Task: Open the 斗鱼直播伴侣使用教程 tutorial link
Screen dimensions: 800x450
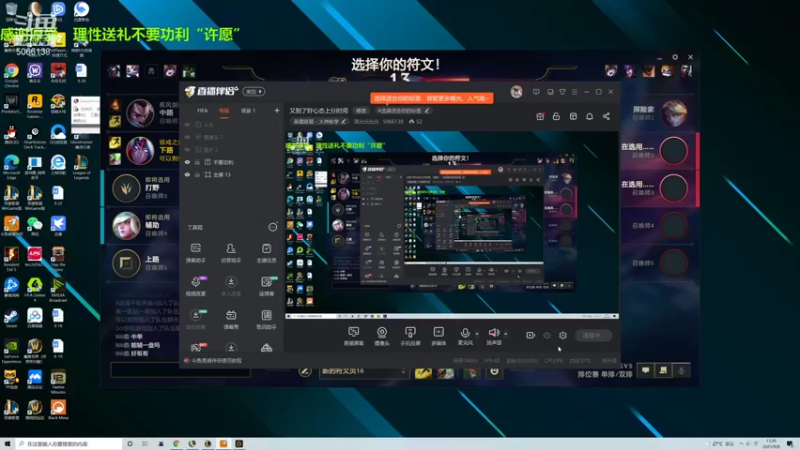Action: [x=217, y=361]
